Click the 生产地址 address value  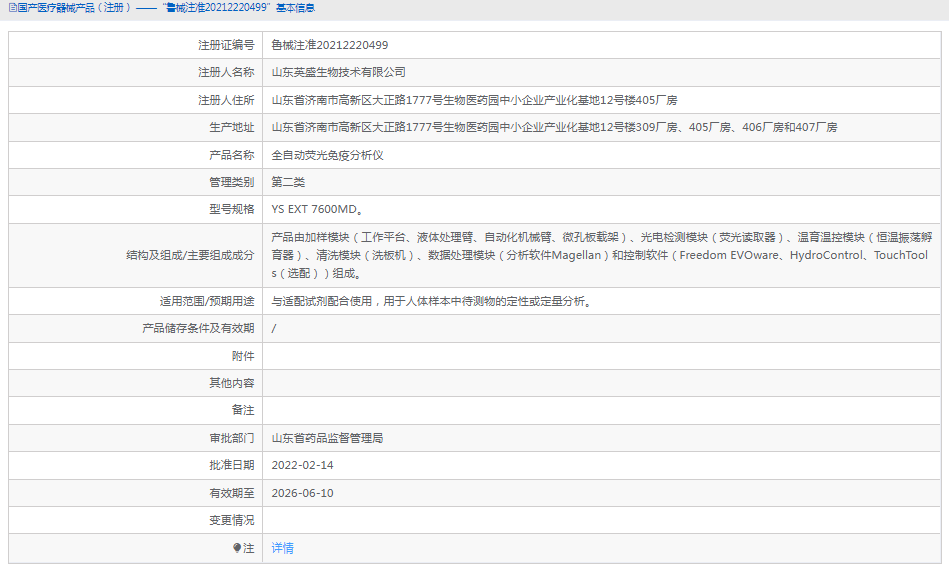tap(554, 127)
